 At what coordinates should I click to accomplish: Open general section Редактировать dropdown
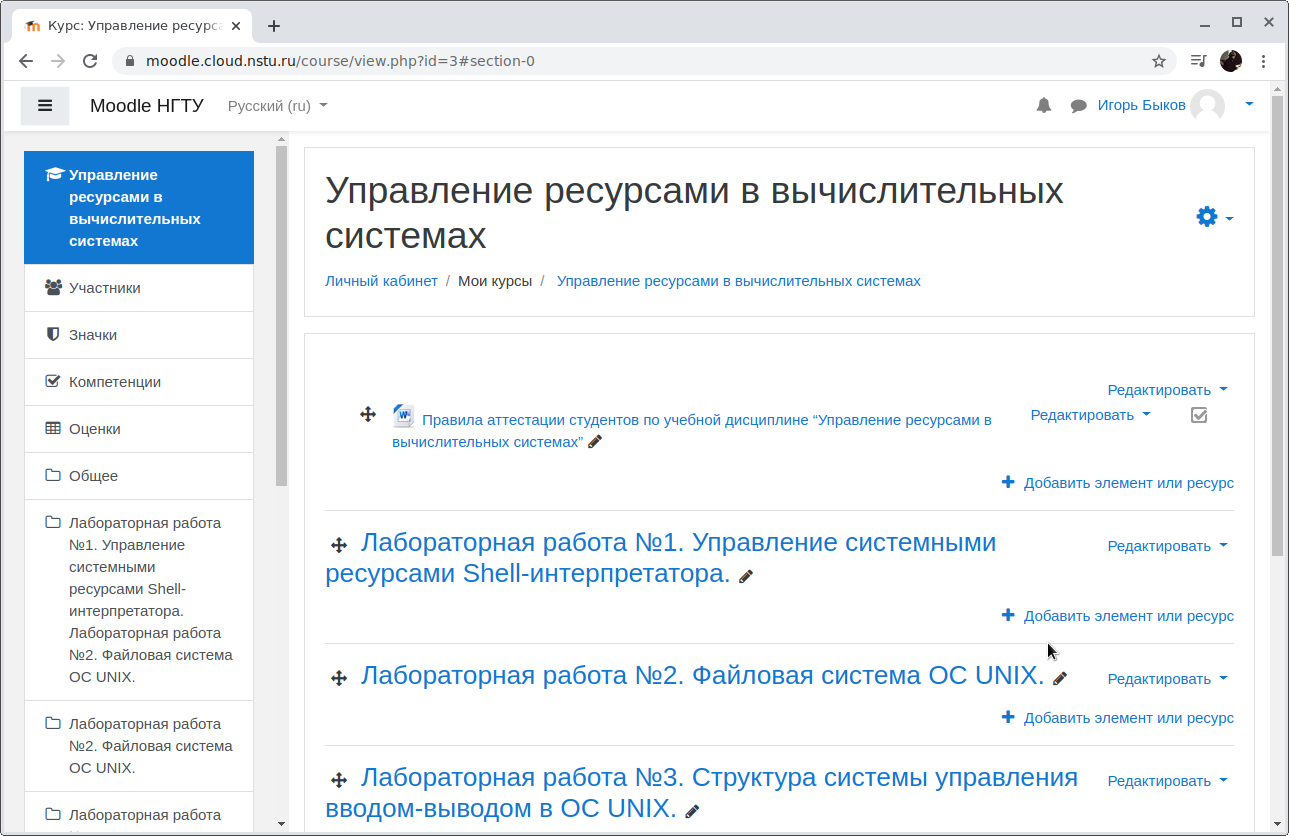click(x=1167, y=390)
